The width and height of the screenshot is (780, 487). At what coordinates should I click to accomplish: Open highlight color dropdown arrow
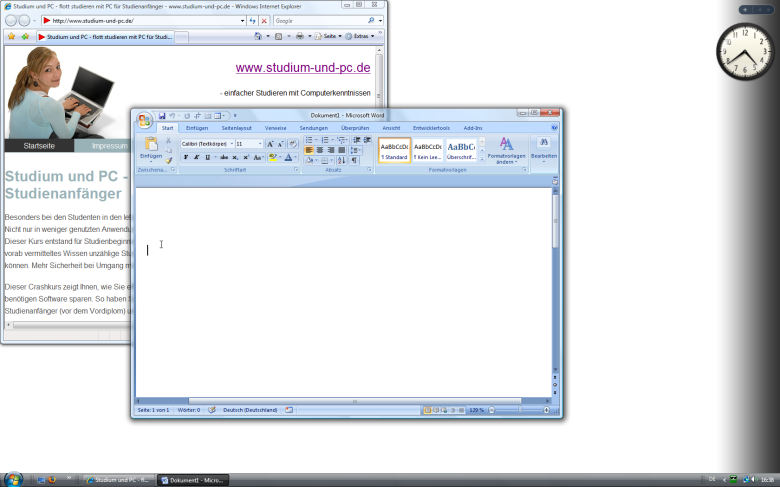(x=280, y=157)
